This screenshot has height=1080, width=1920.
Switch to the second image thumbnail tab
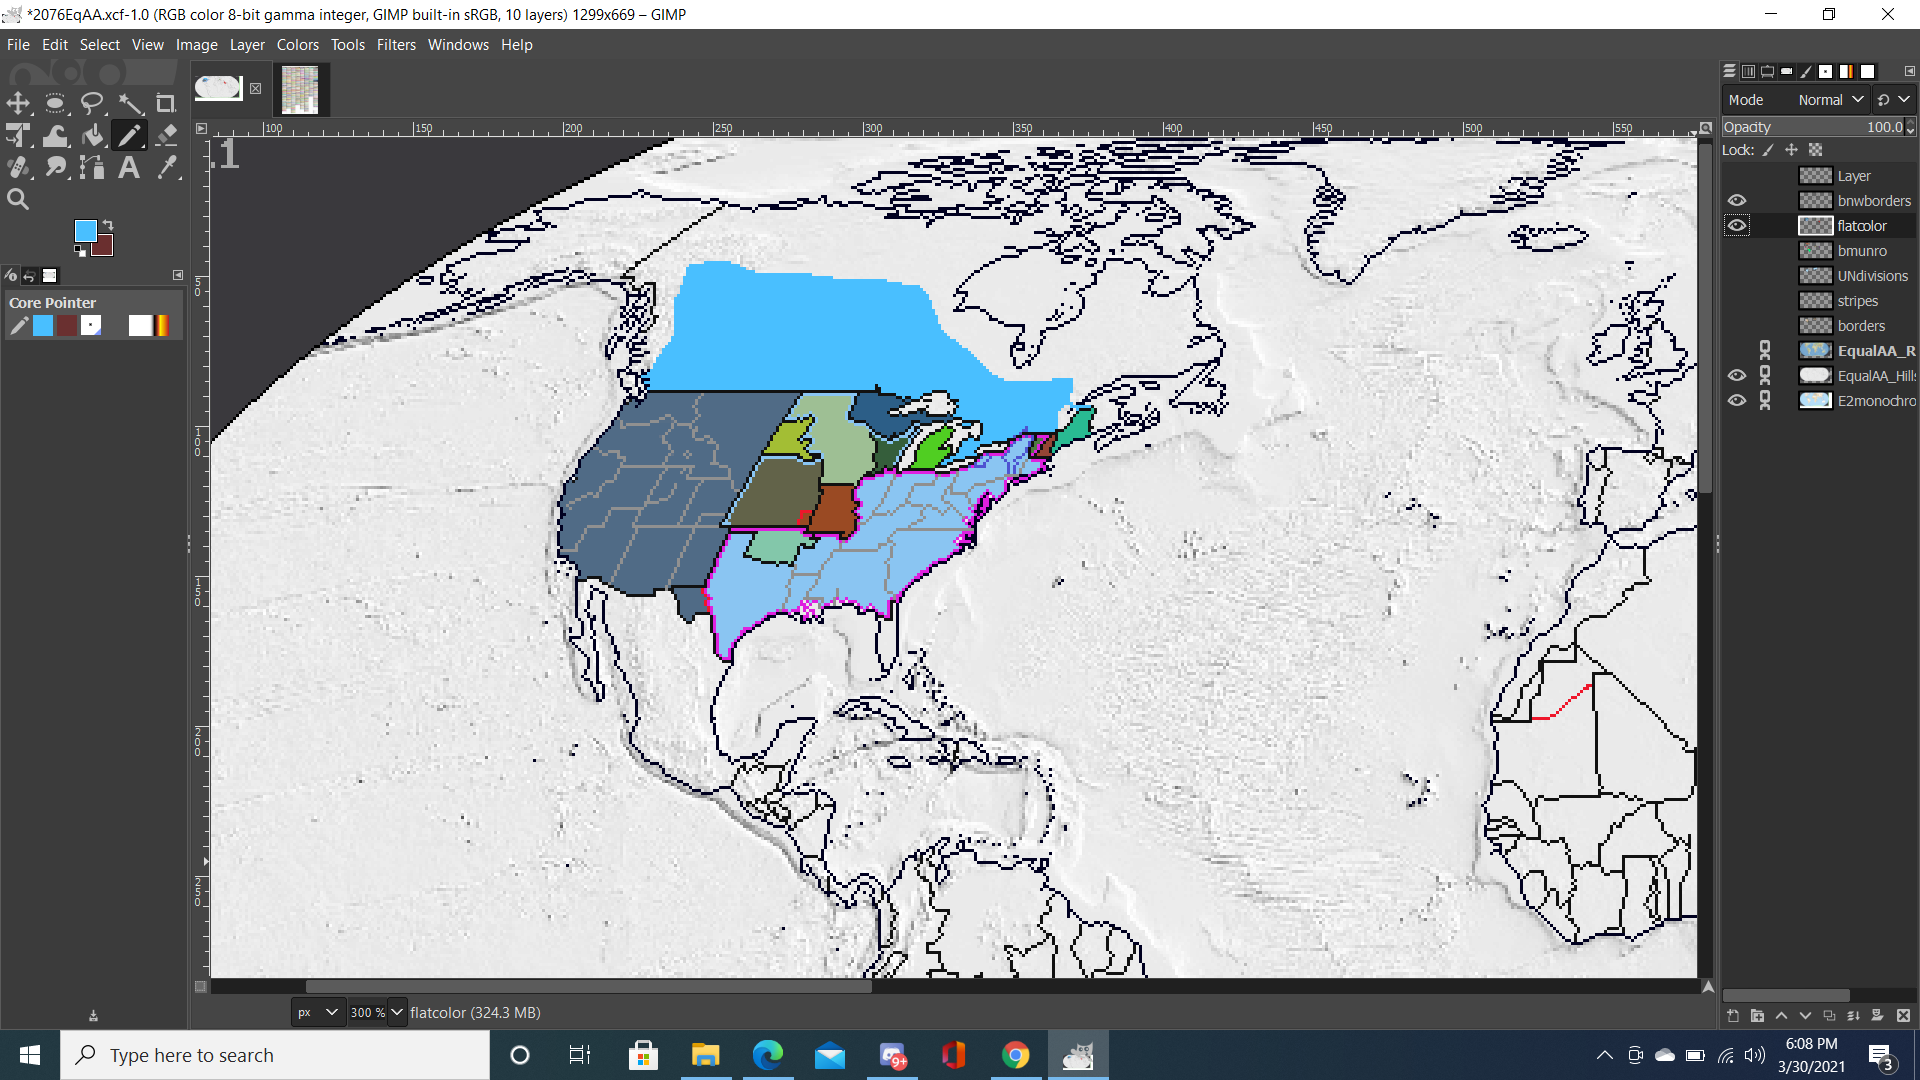300,89
